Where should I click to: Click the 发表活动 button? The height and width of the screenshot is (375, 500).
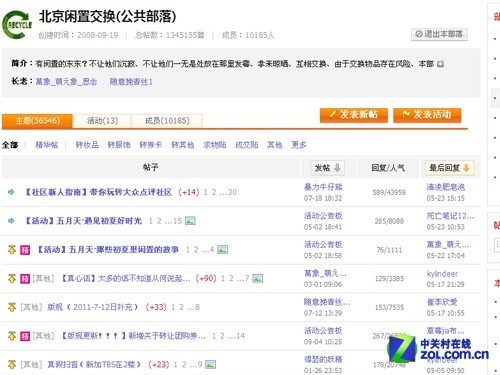[427, 115]
